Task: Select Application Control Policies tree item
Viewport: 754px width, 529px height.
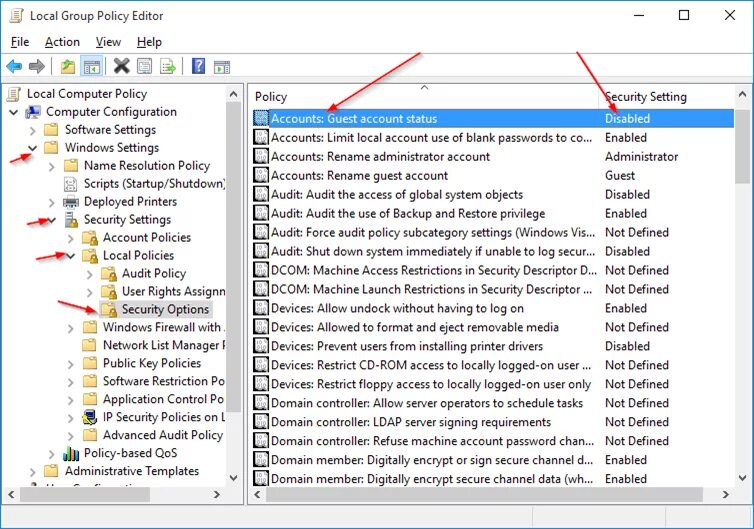Action: click(x=163, y=399)
